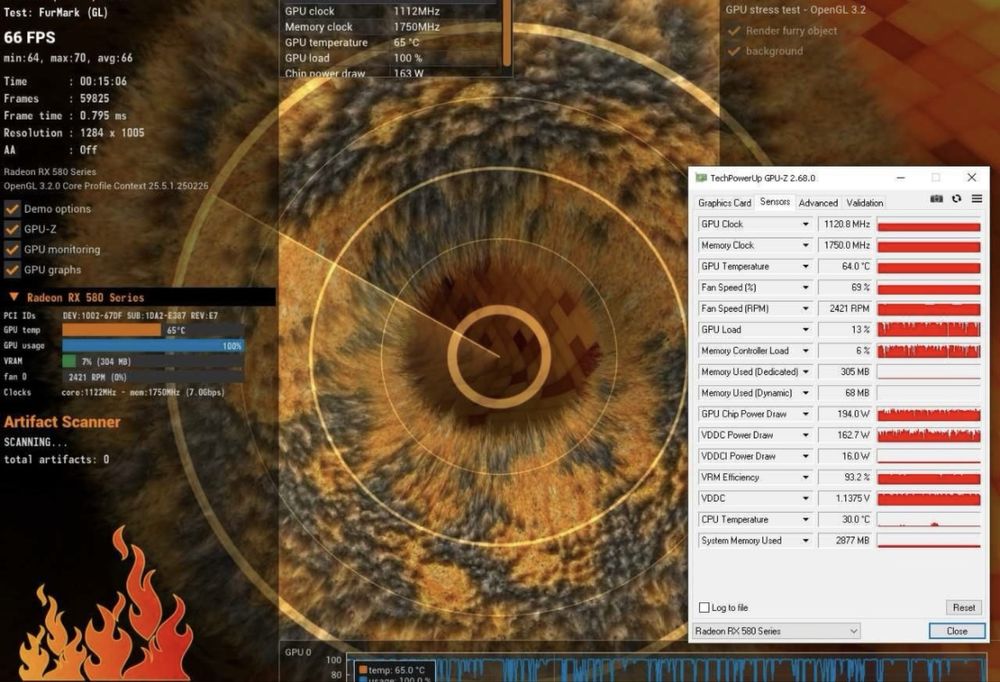Click the GPU stress test - OpenGL 3.2 title
Viewport: 1000px width, 682px height.
pyautogui.click(x=795, y=10)
